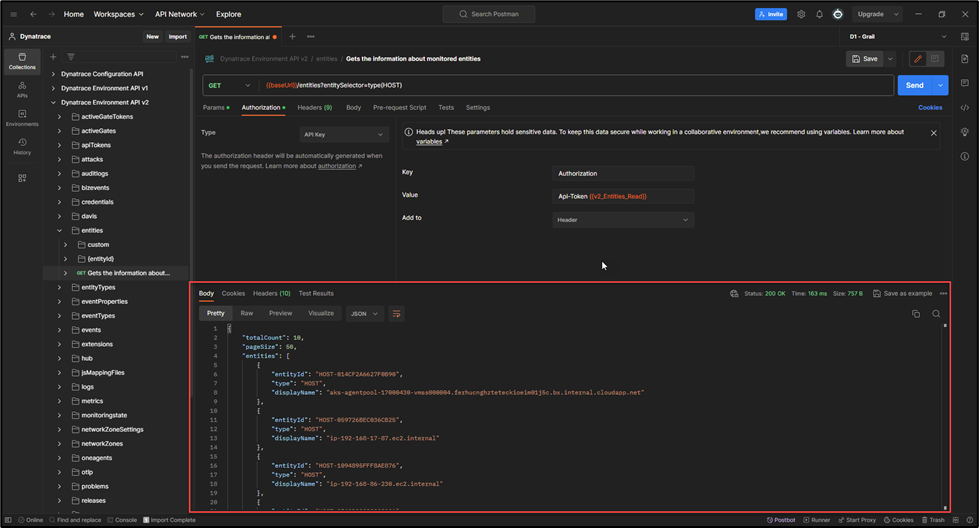Open the API Key type dropdown
Screen dimensions: 979x528
pyautogui.click(x=344, y=134)
